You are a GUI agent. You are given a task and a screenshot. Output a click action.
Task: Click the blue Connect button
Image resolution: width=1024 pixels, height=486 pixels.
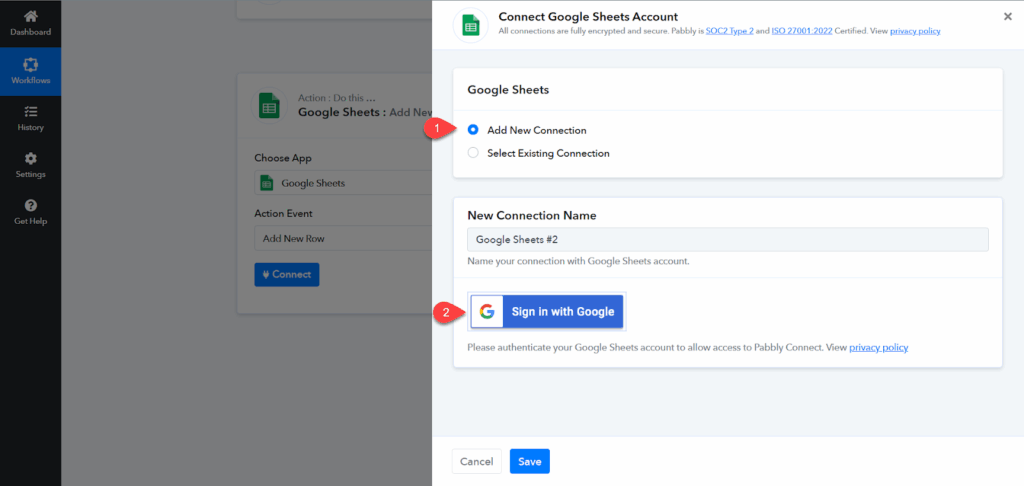click(287, 274)
